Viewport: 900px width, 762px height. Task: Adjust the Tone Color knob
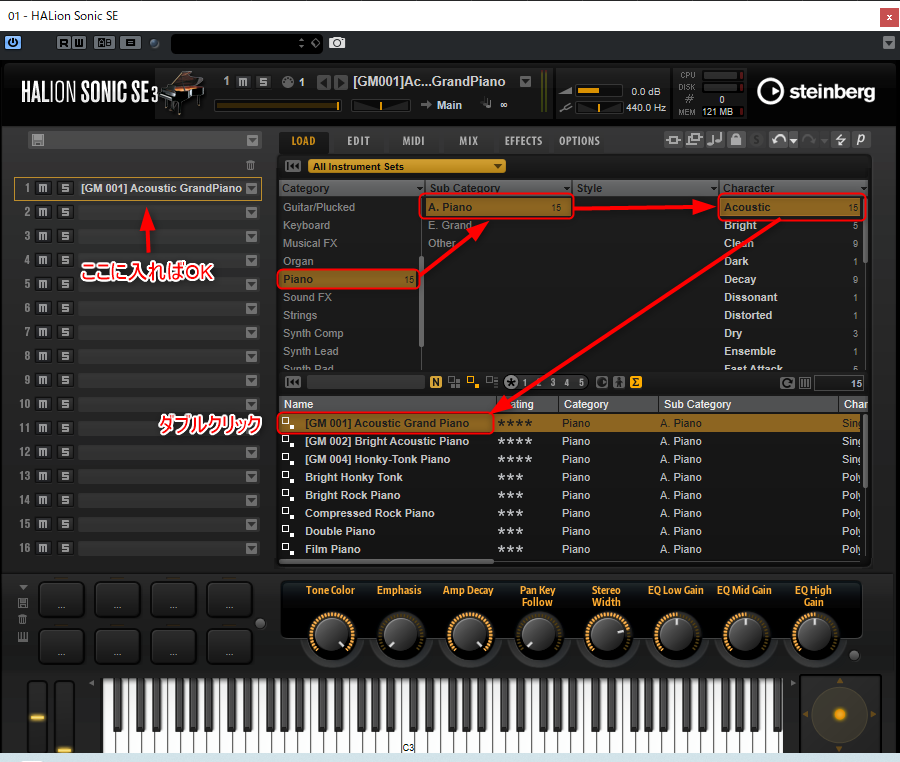331,635
